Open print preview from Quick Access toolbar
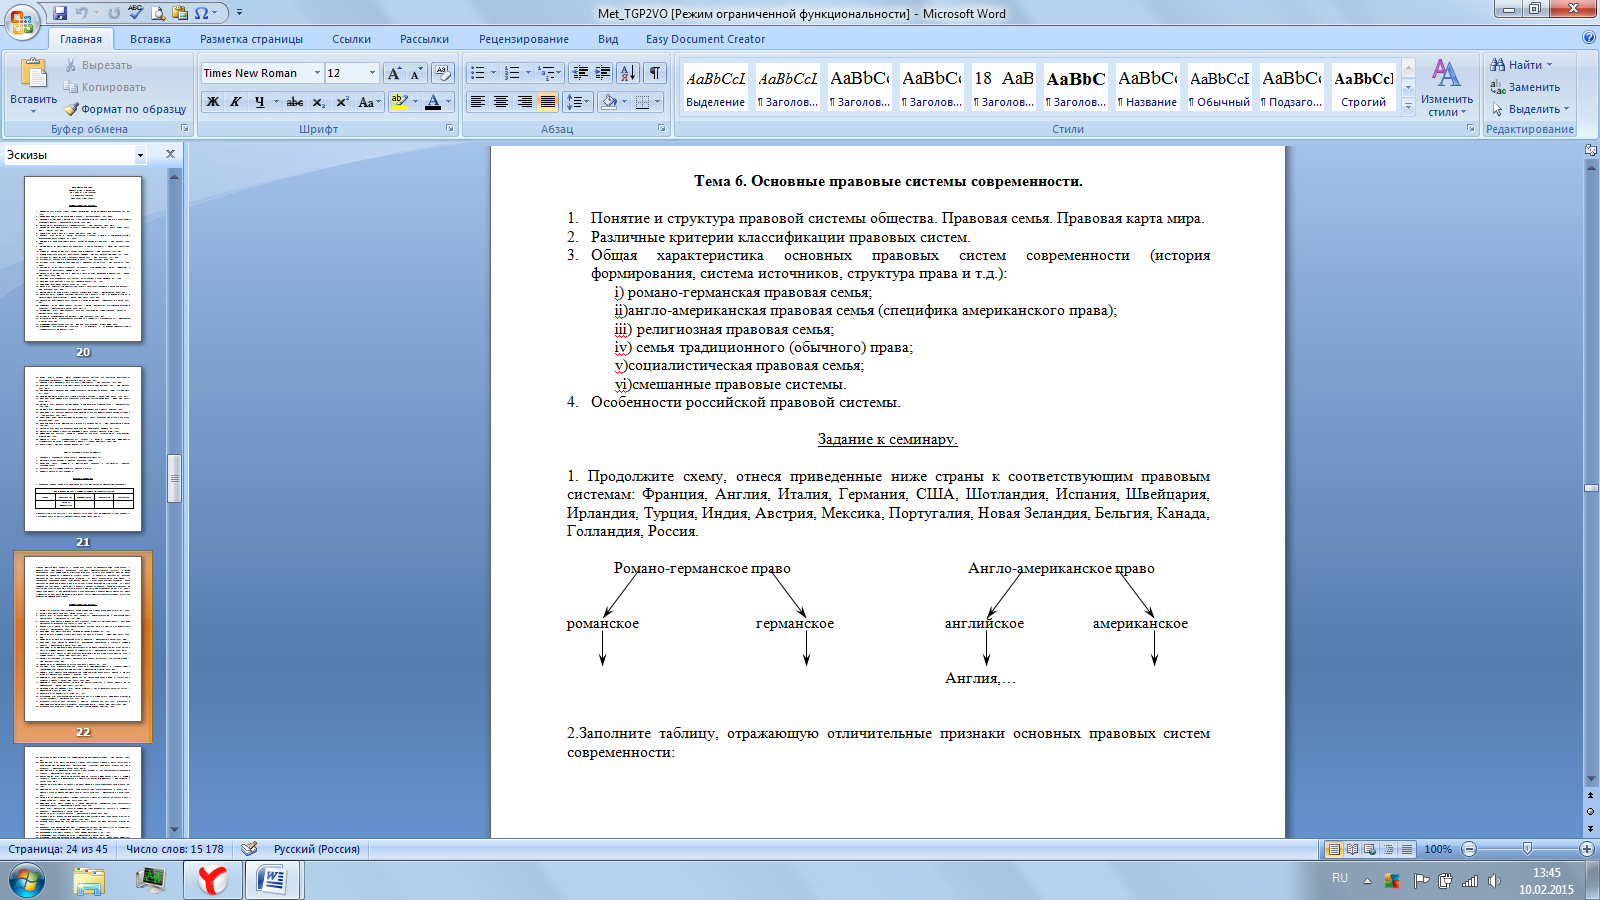Viewport: 1600px width, 900px height. pos(158,13)
